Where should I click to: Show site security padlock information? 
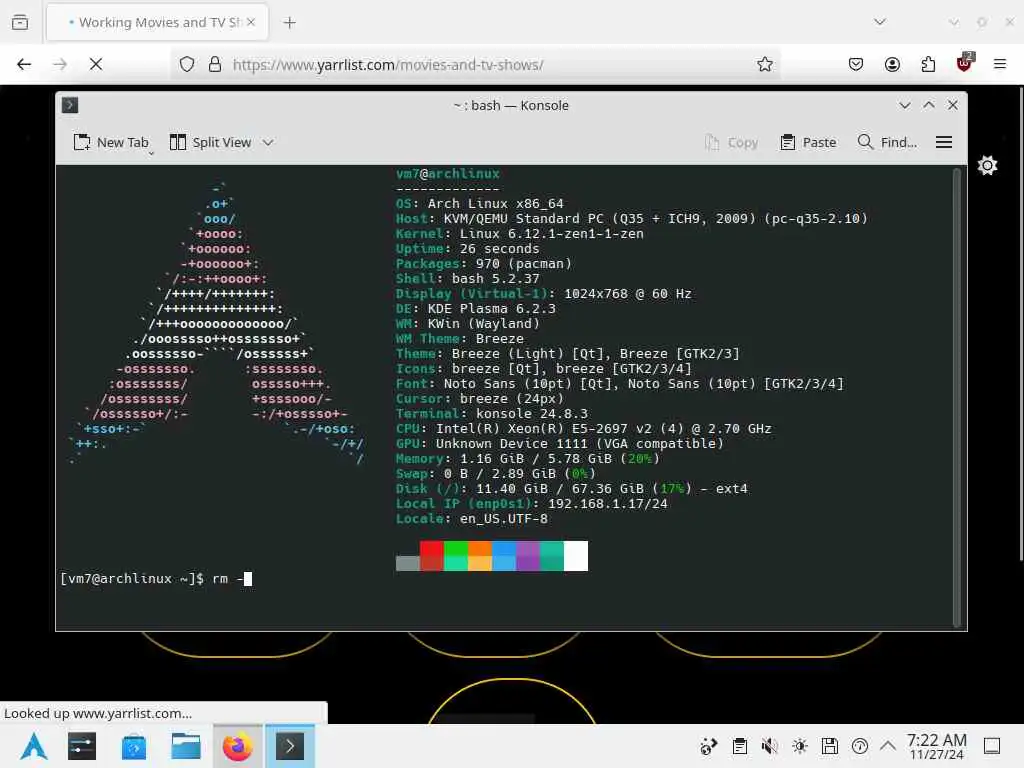(215, 64)
